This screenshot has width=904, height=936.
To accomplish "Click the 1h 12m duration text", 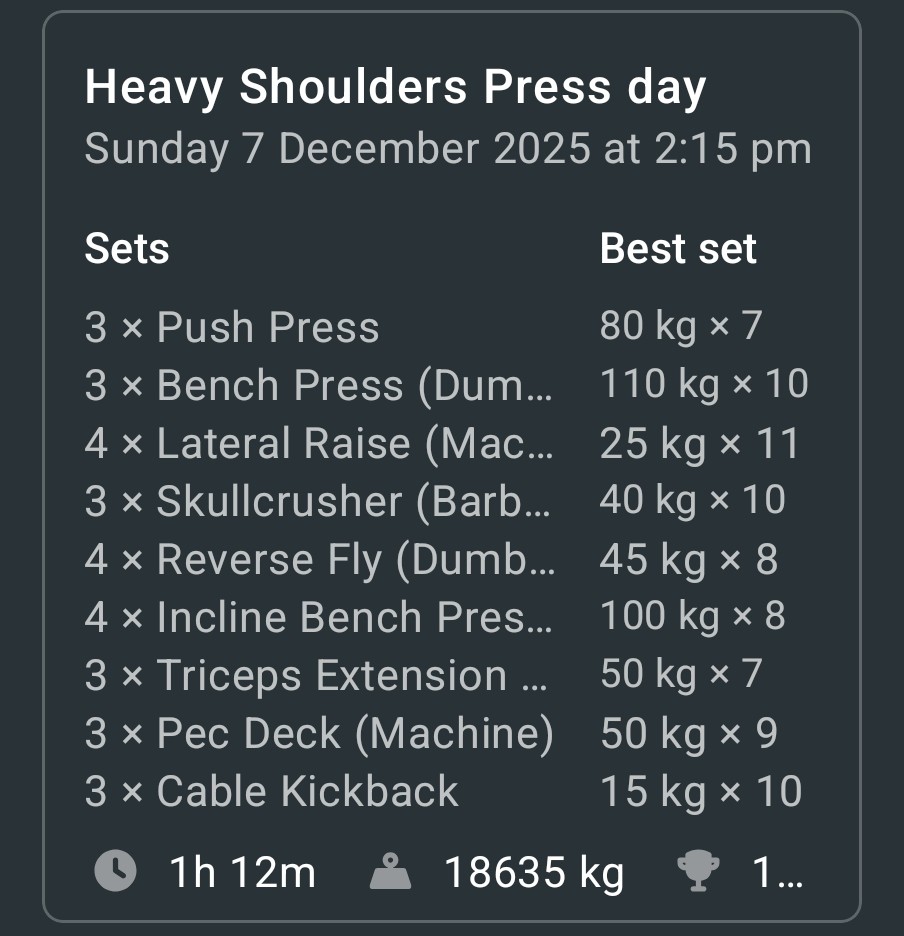I will click(242, 873).
